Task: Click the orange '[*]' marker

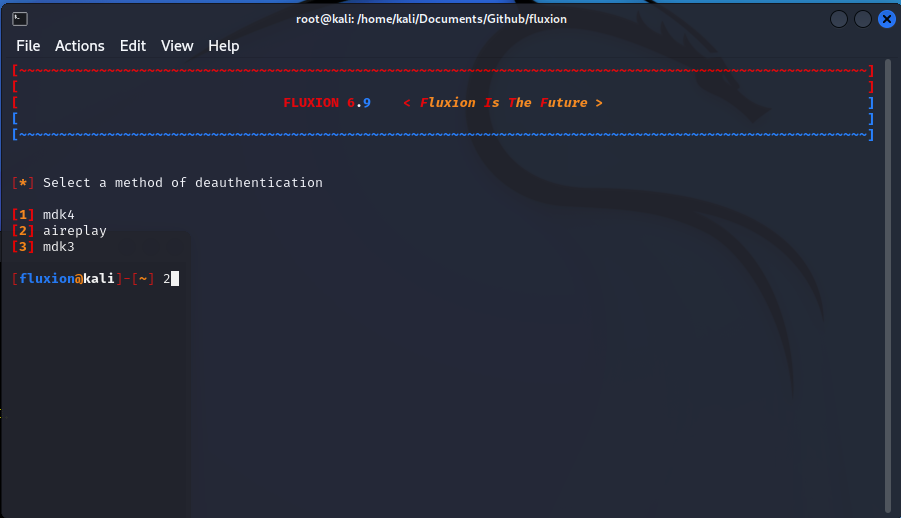Action: (23, 183)
